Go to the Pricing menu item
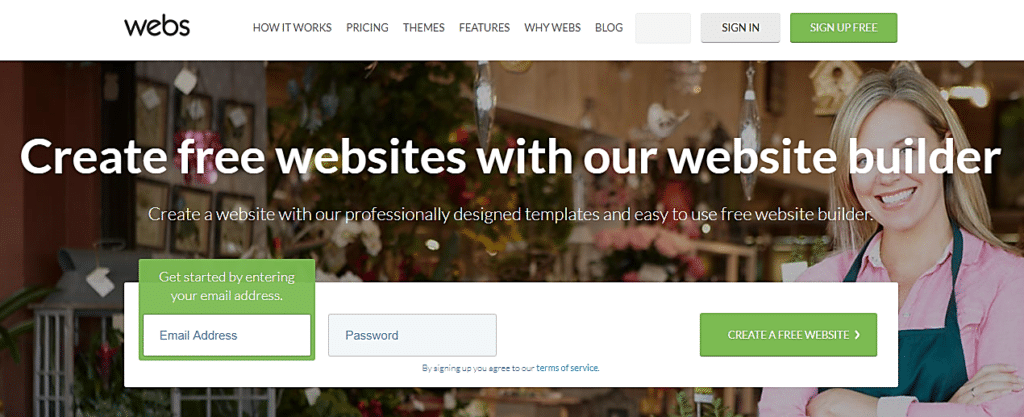 coord(367,27)
